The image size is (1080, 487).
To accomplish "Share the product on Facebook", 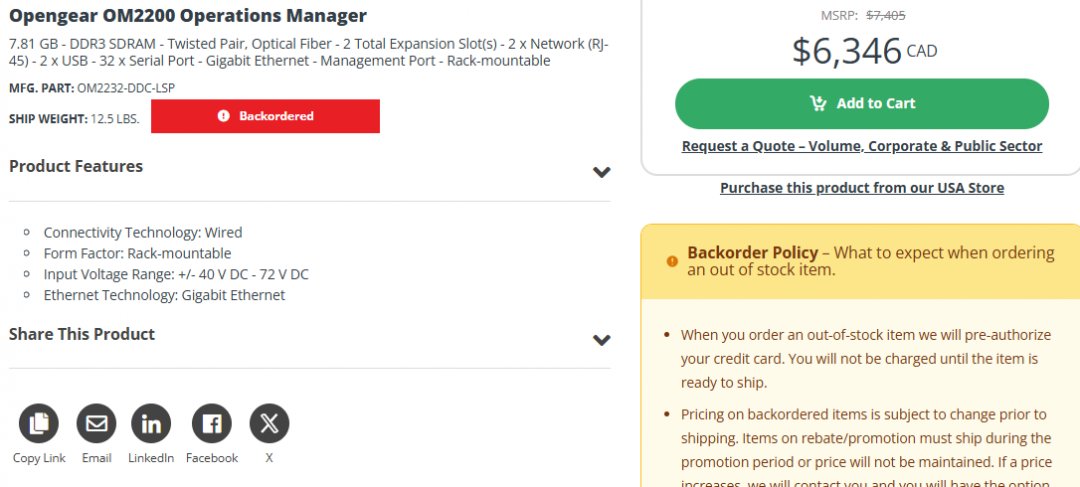I will (x=211, y=424).
